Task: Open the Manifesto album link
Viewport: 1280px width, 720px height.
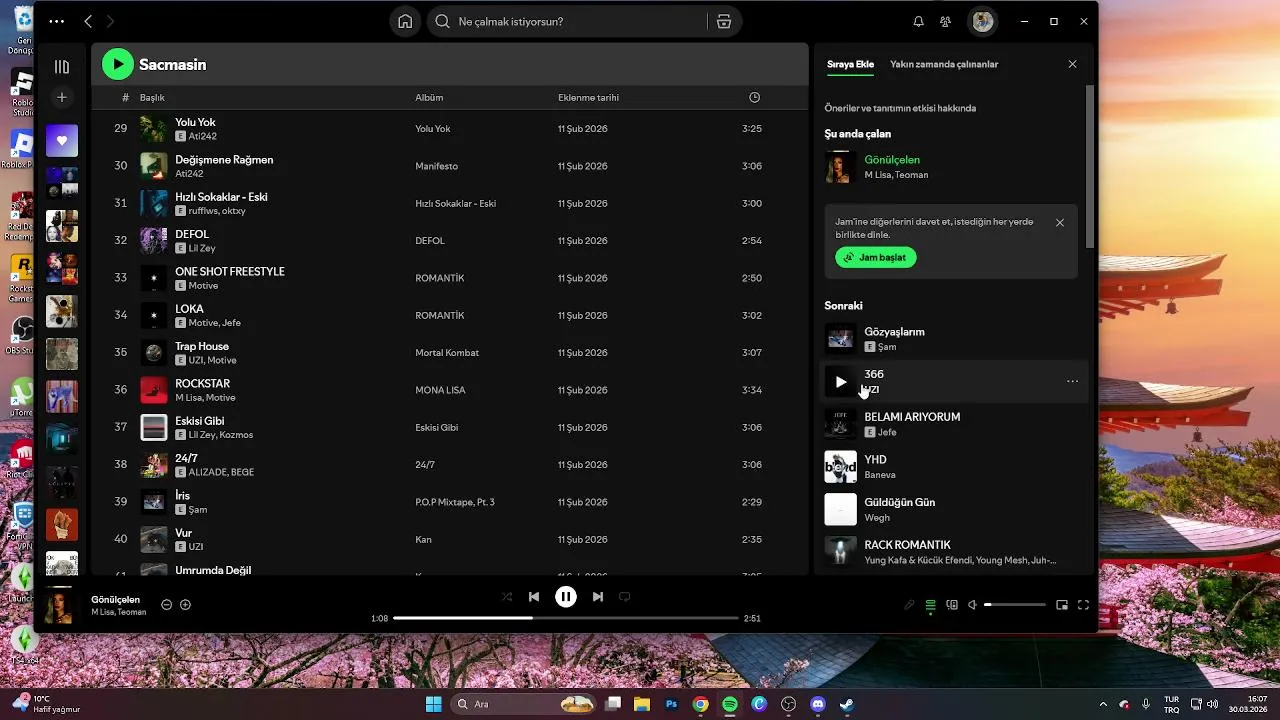Action: [436, 166]
